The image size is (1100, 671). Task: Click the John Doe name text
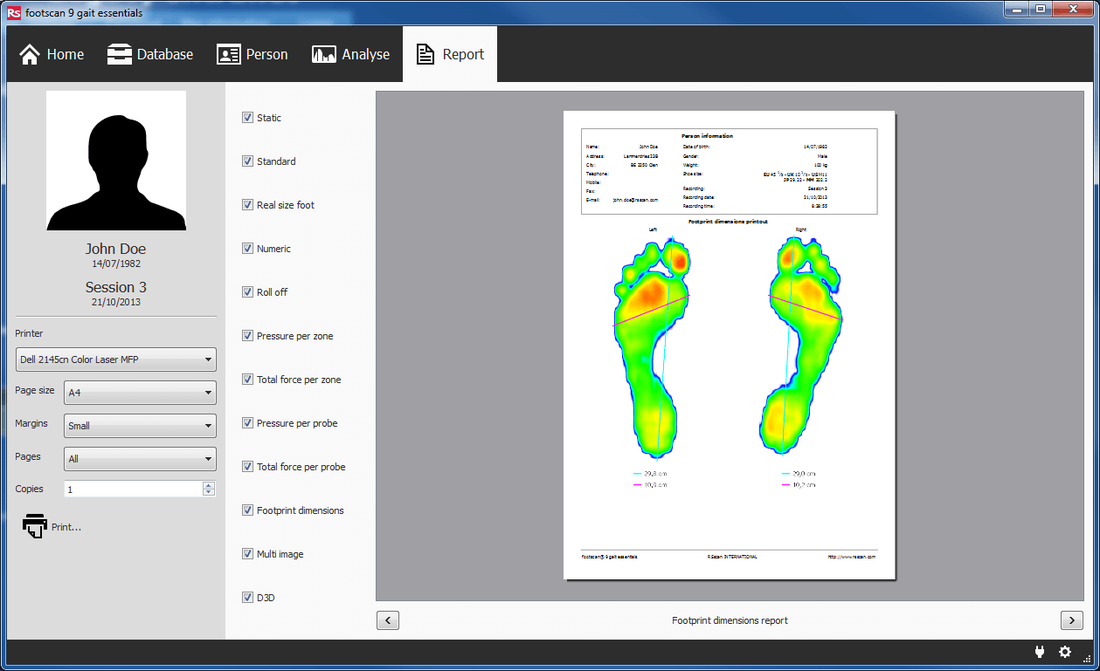click(x=116, y=248)
